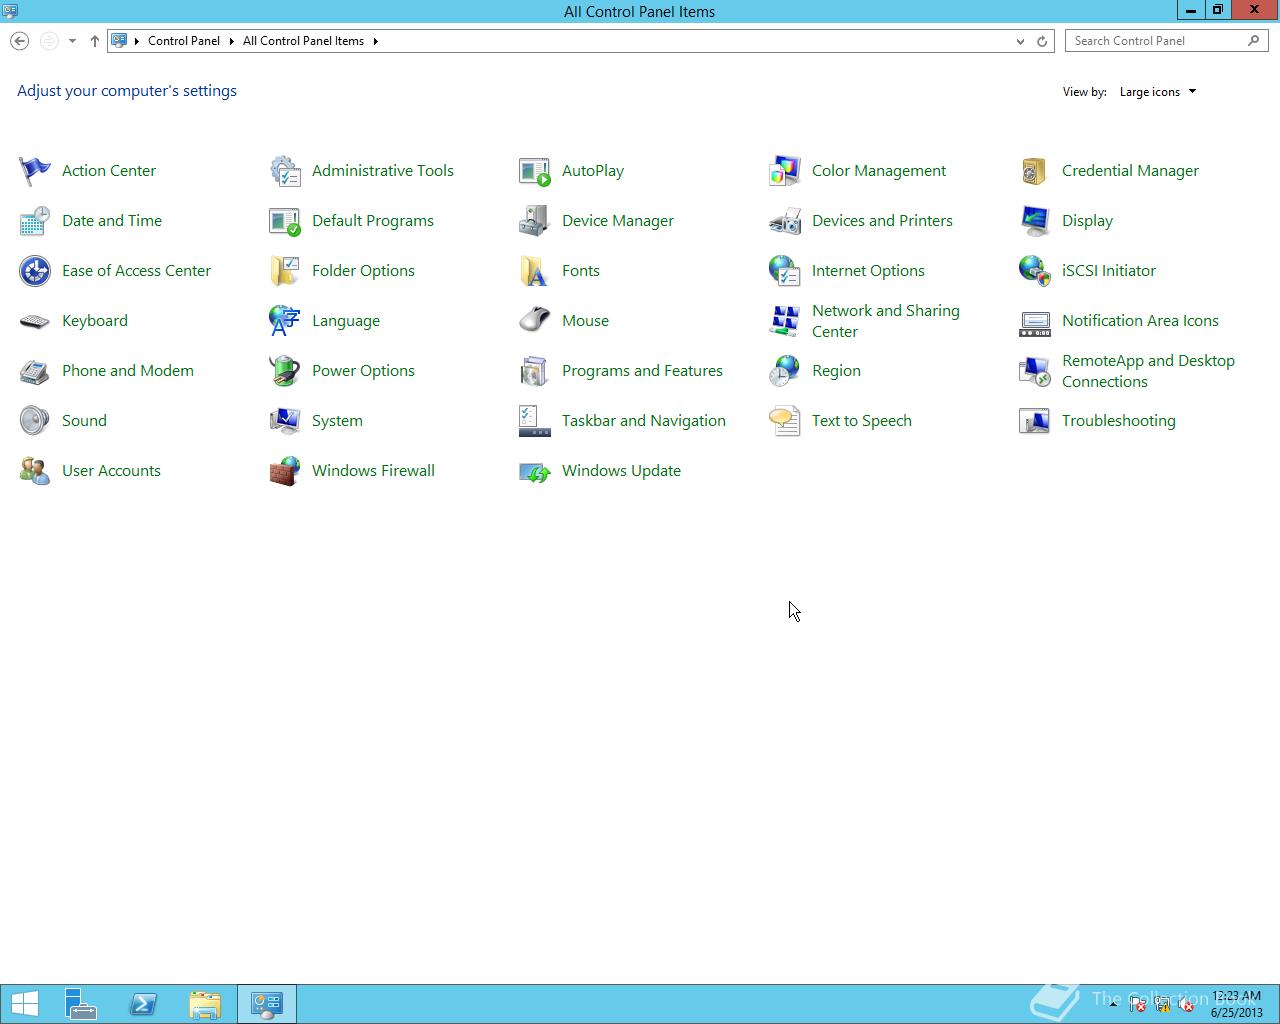Open the Windows Firewall brick-wall icon

point(285,471)
